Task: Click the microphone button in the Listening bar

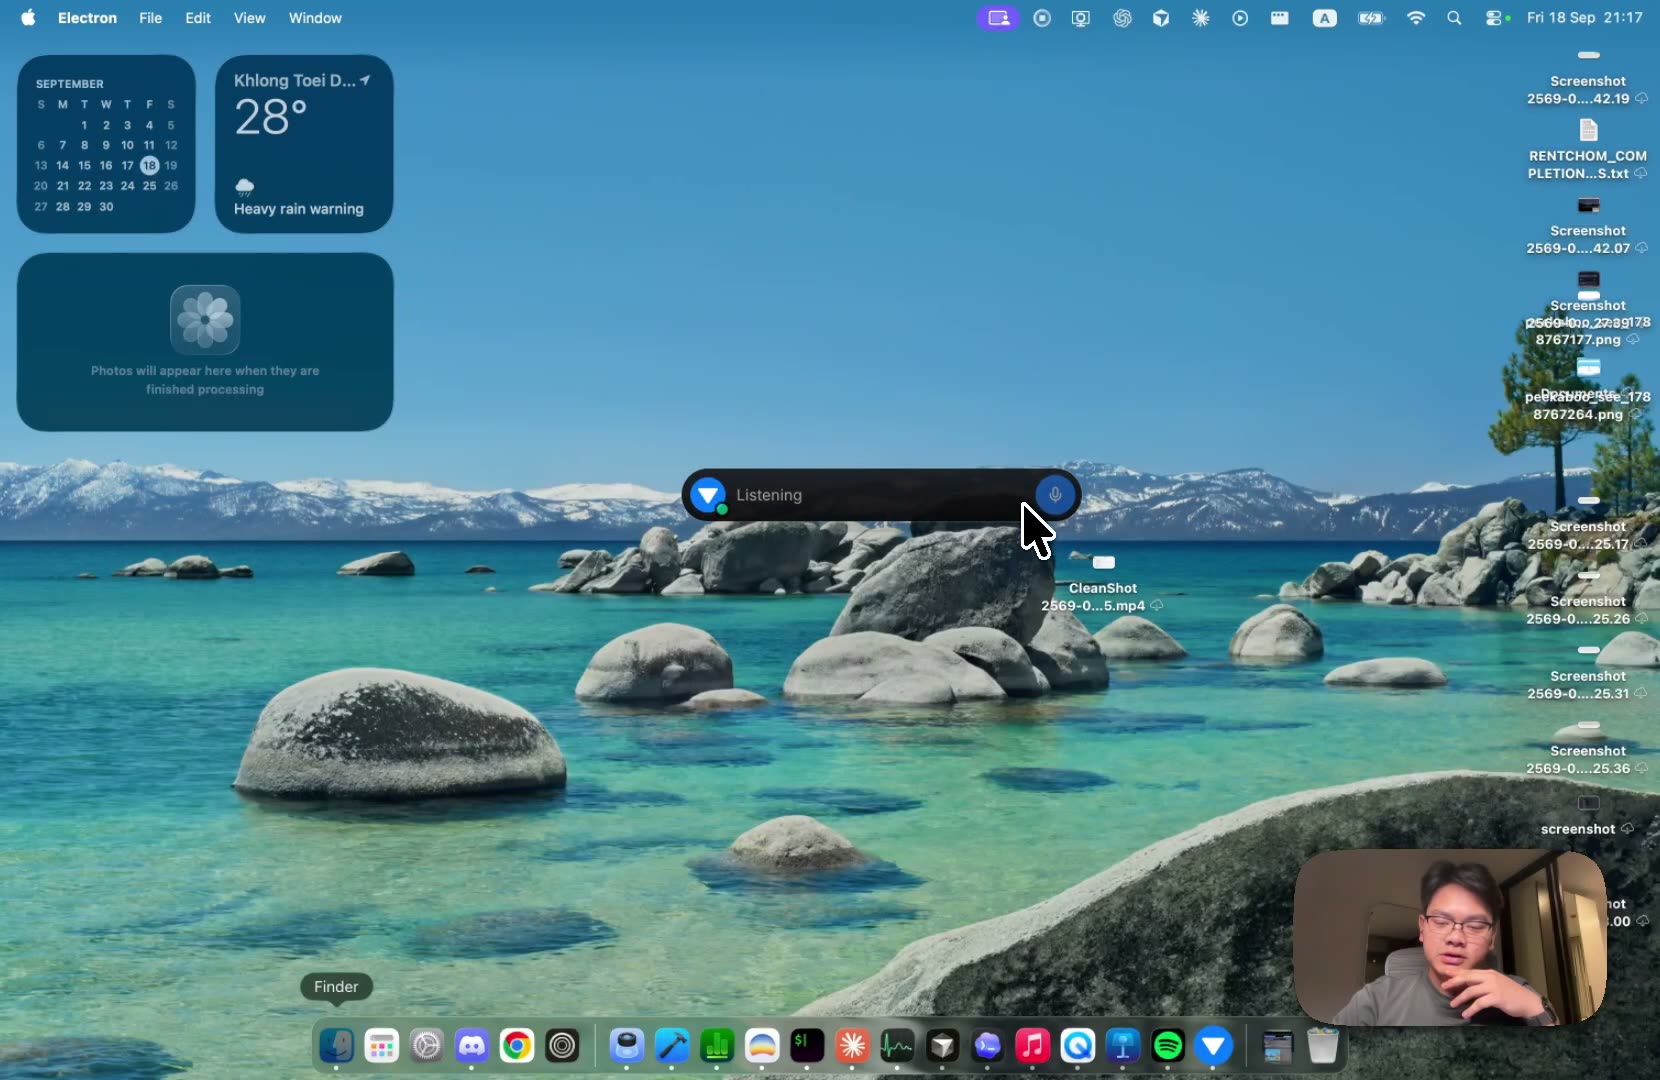Action: click(x=1055, y=494)
